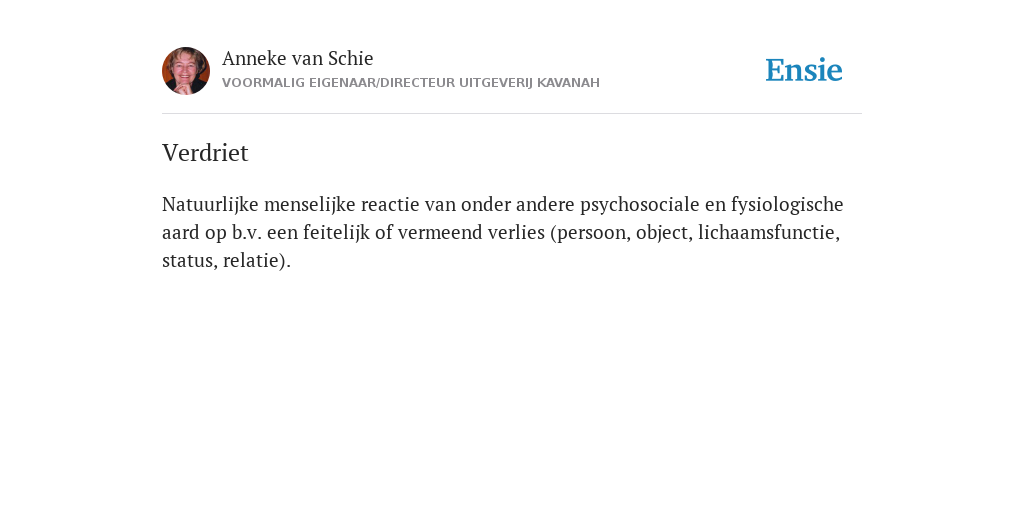Click the horizontal divider below the author header

512,114
